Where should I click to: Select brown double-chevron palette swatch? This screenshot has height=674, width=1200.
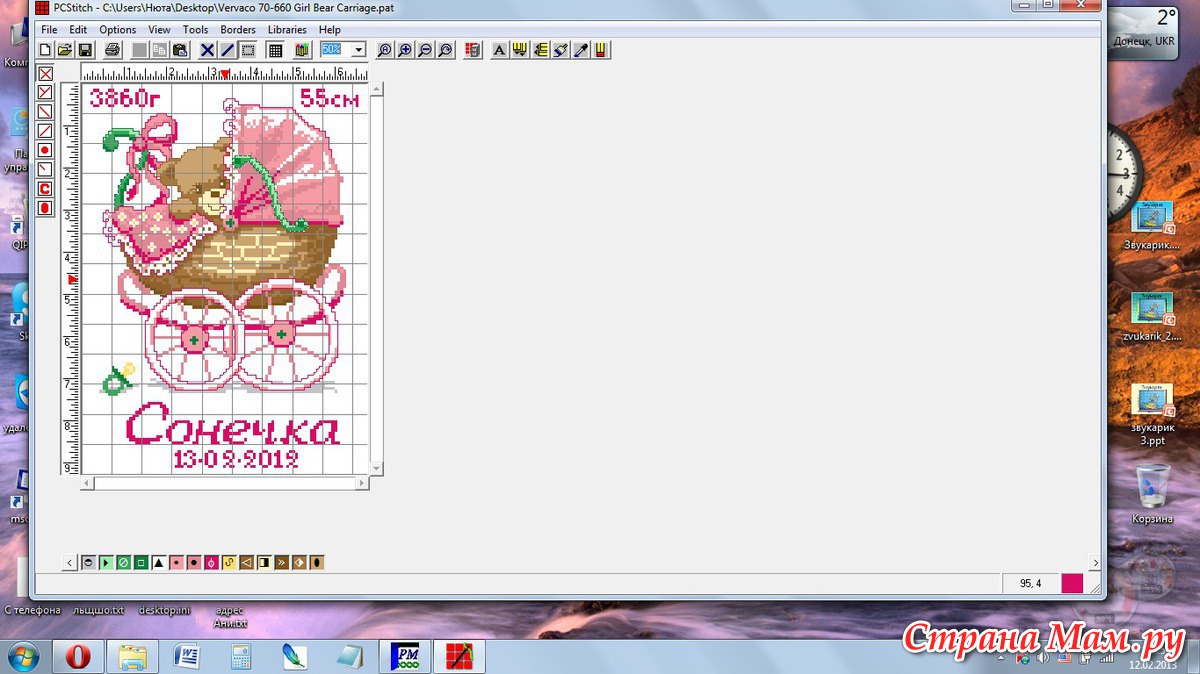click(281, 563)
